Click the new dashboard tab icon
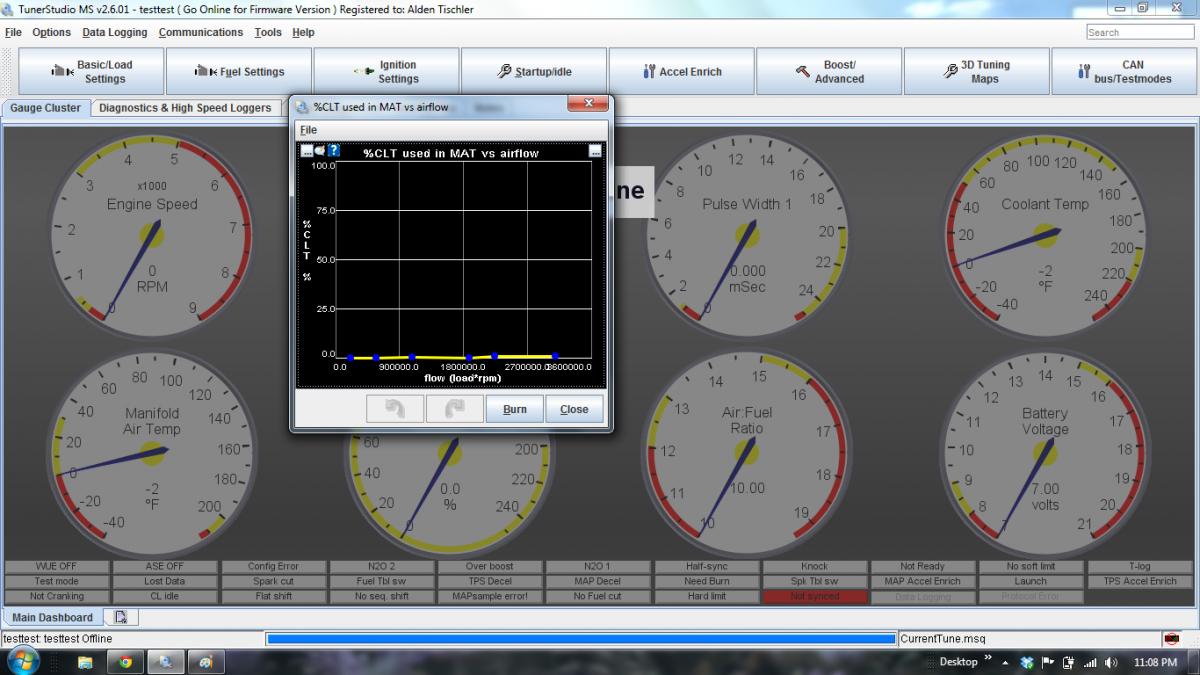The width and height of the screenshot is (1200, 675). (121, 618)
